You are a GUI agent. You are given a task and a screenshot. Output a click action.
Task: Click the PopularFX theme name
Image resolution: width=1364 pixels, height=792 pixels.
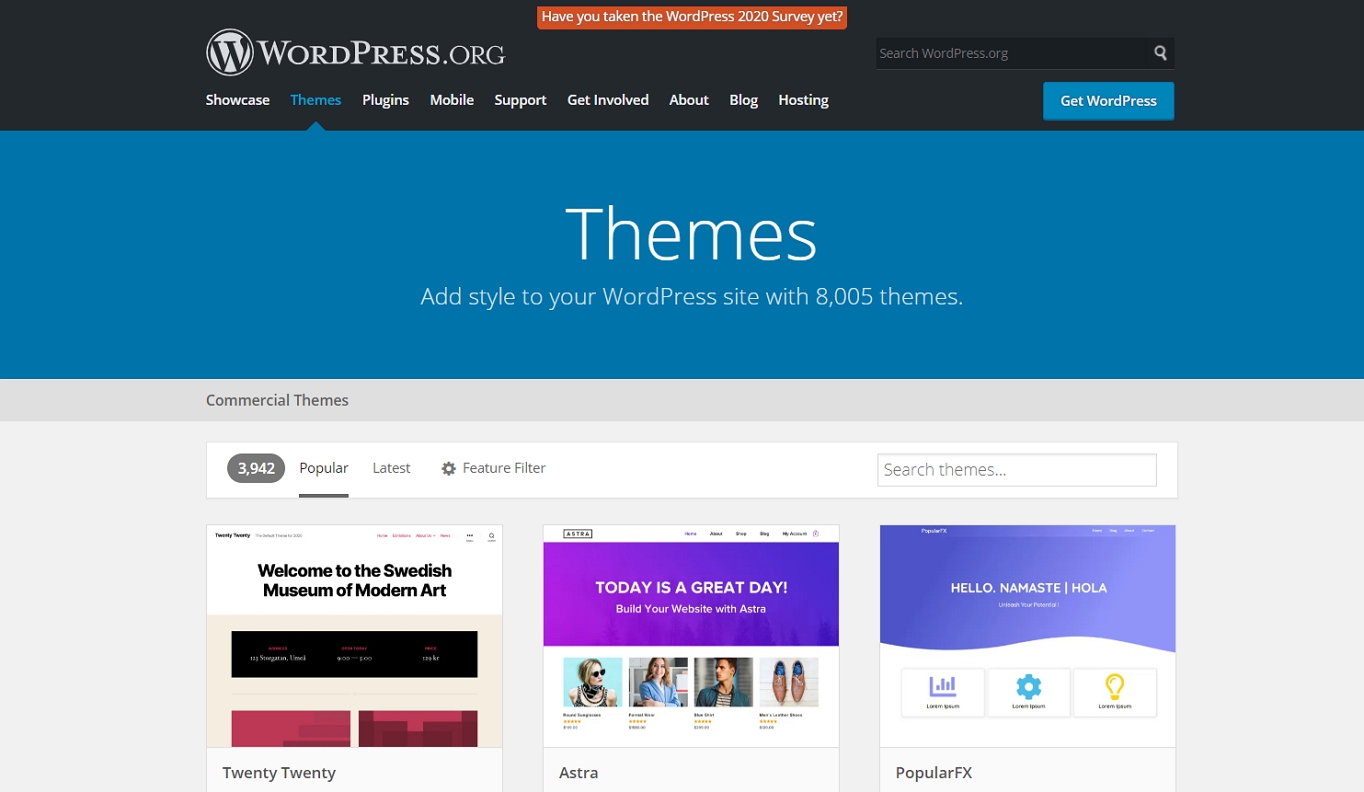tap(934, 773)
